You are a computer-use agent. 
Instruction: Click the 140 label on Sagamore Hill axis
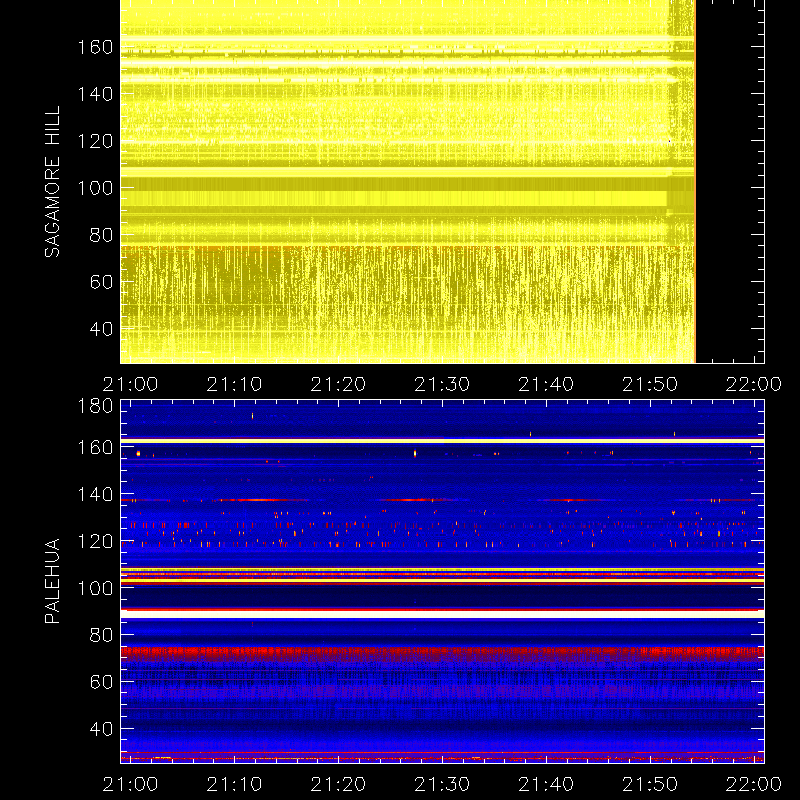(x=95, y=94)
